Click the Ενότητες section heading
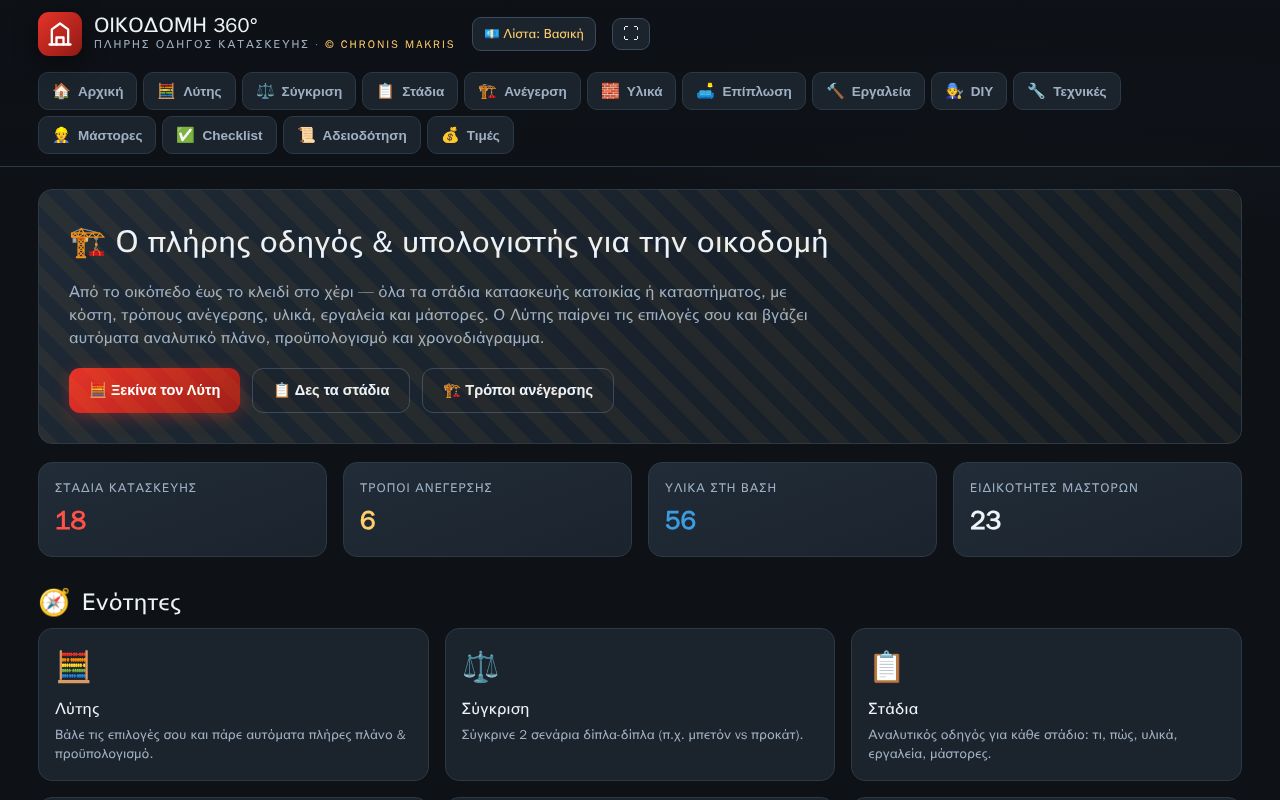This screenshot has width=1280, height=800. (x=131, y=602)
